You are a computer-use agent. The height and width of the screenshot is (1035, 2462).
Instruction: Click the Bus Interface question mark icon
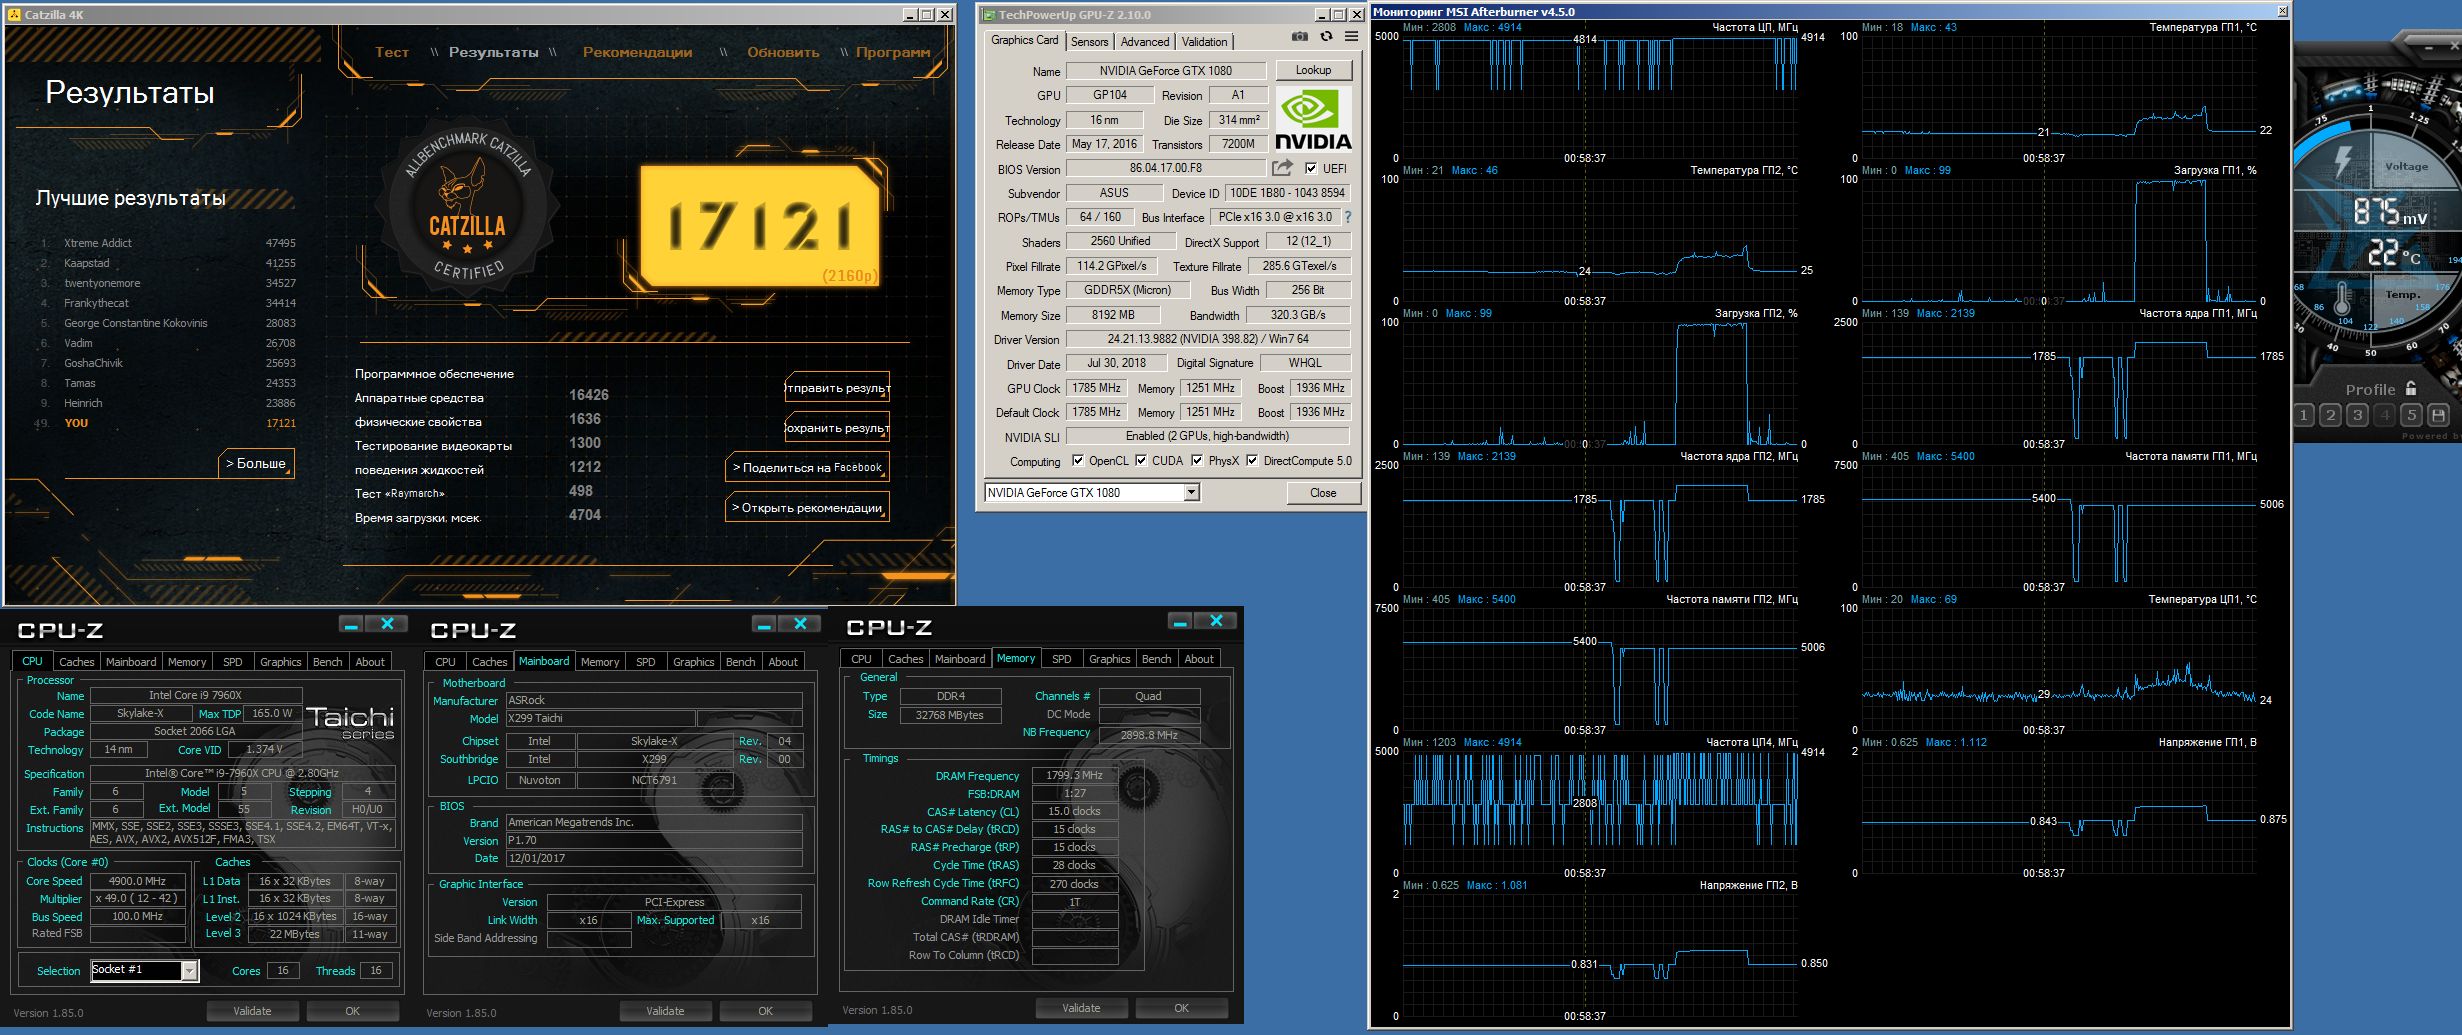pos(1347,217)
